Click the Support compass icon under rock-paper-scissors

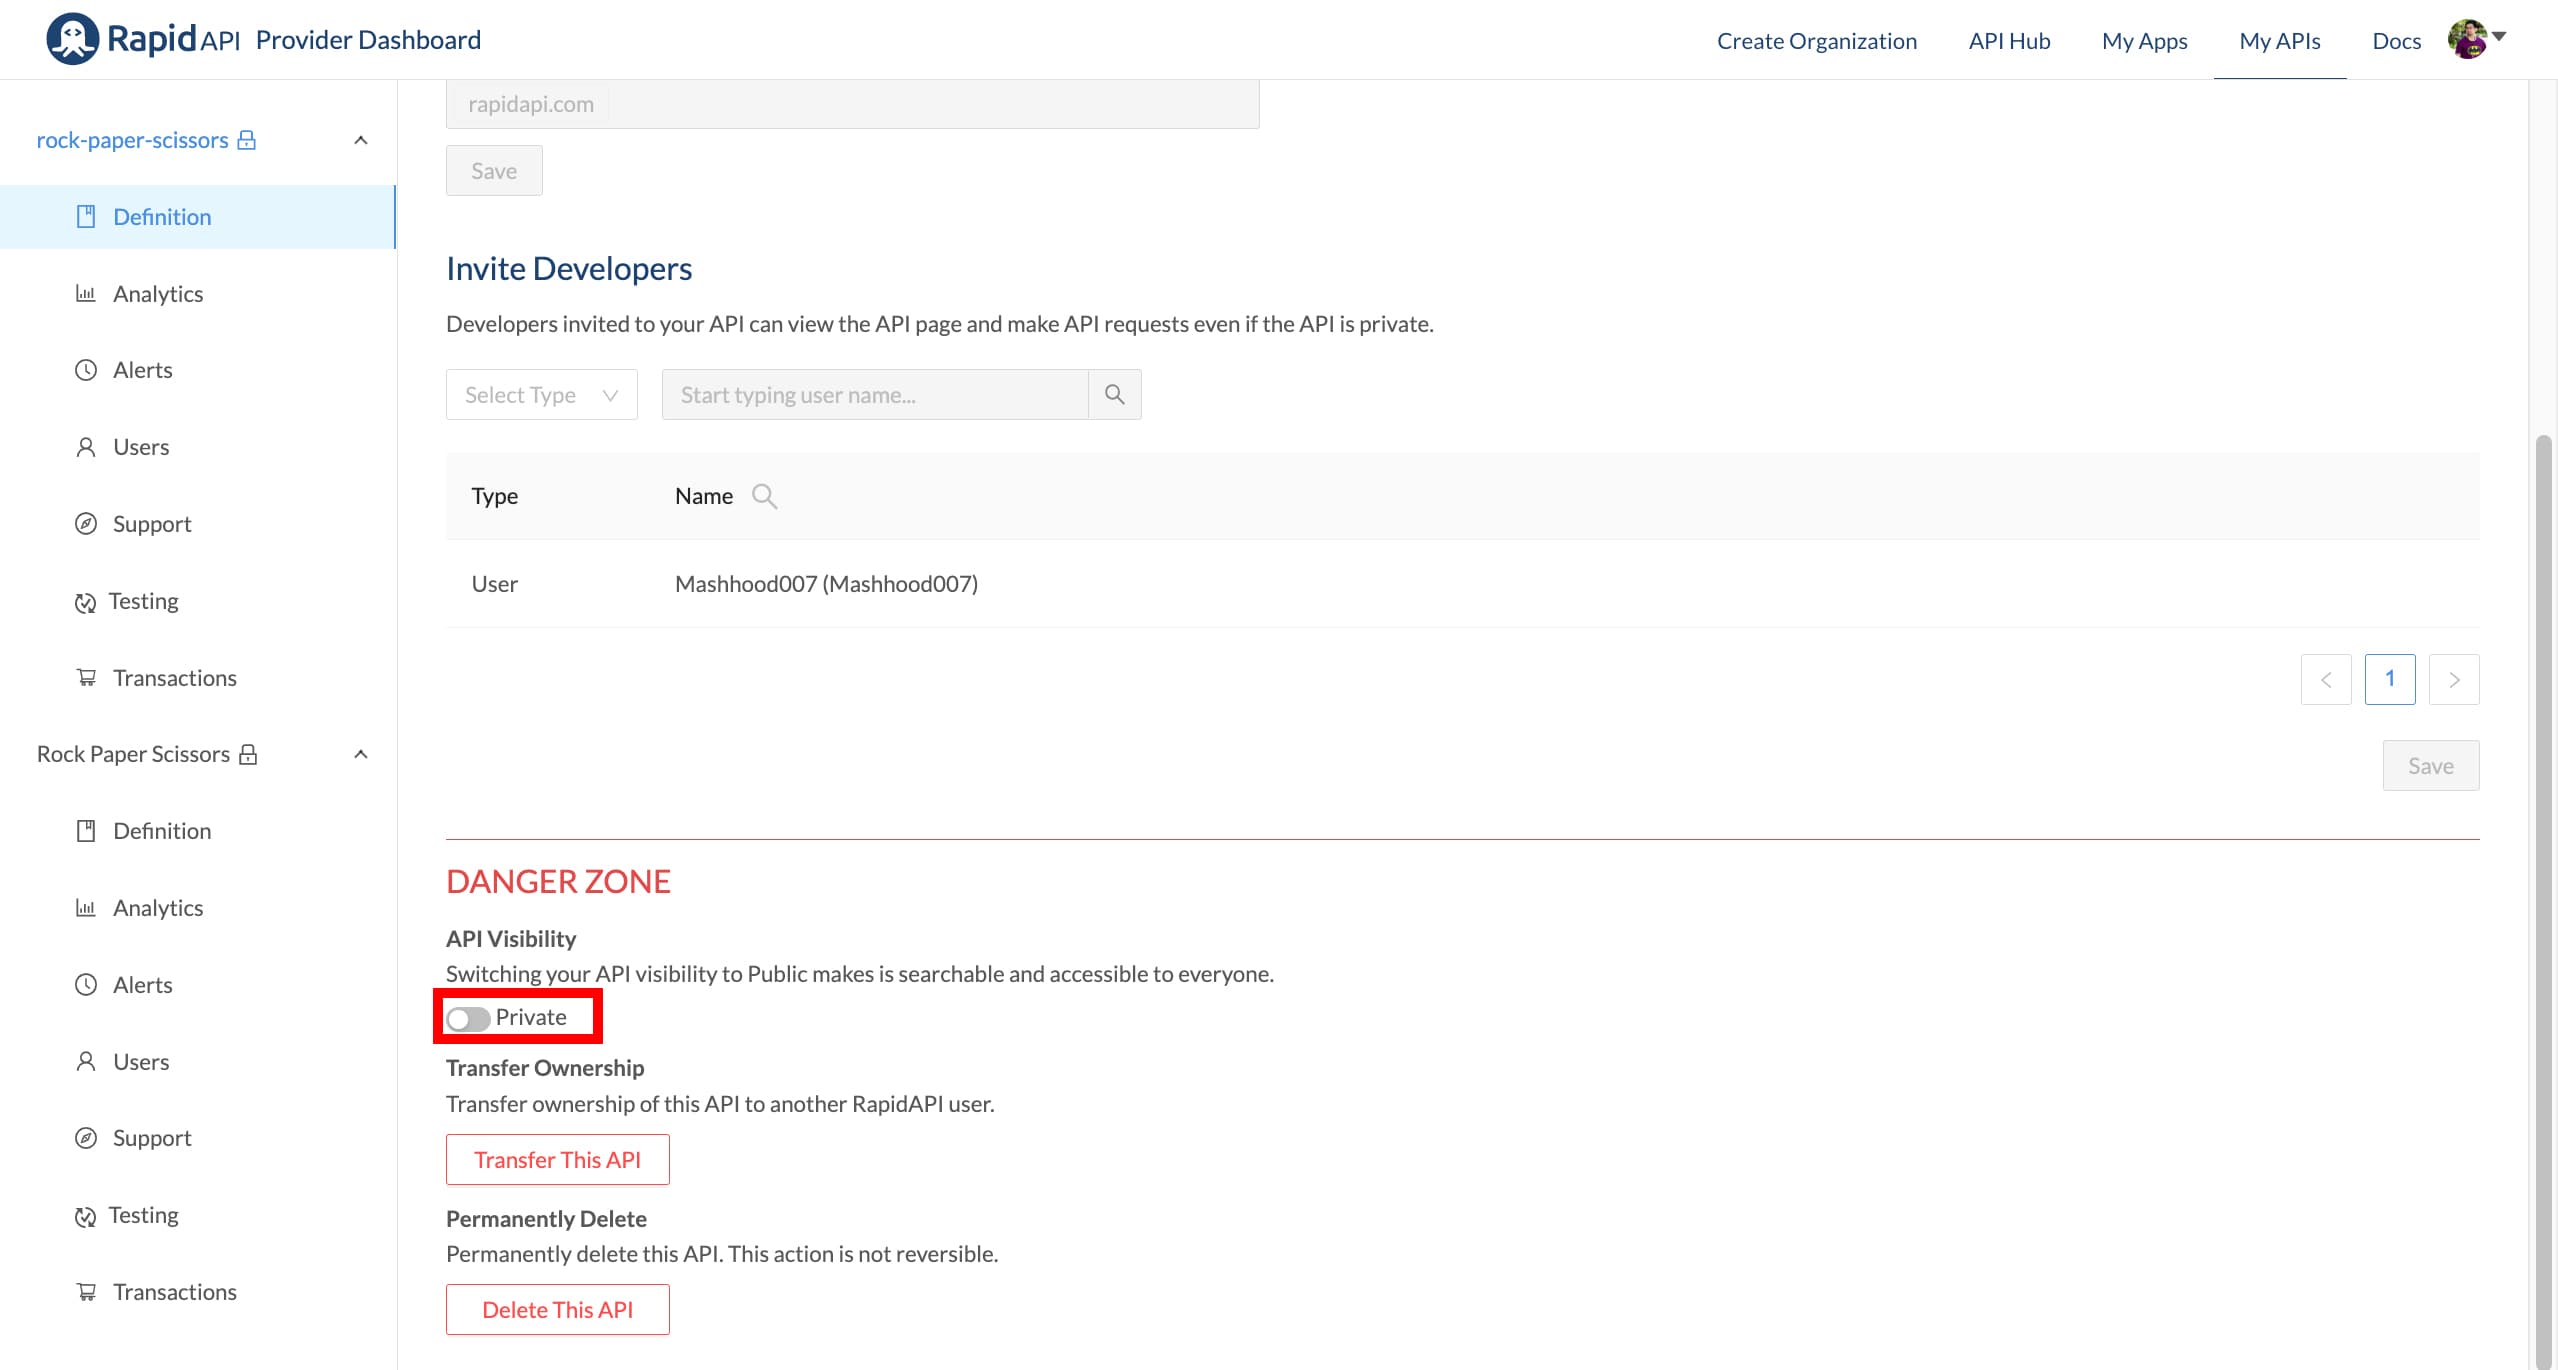click(x=86, y=524)
